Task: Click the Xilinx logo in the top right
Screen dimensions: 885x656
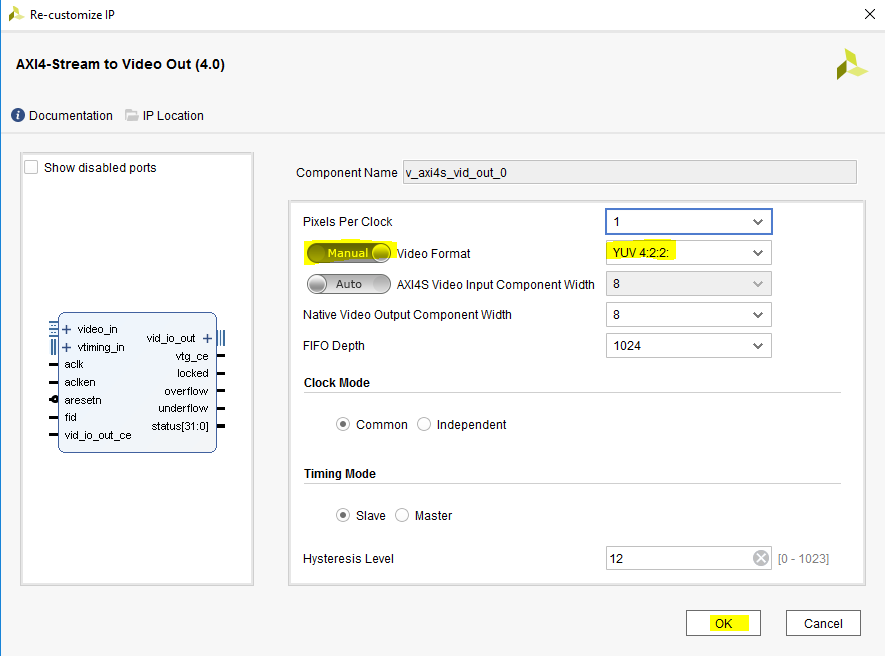Action: 851,63
